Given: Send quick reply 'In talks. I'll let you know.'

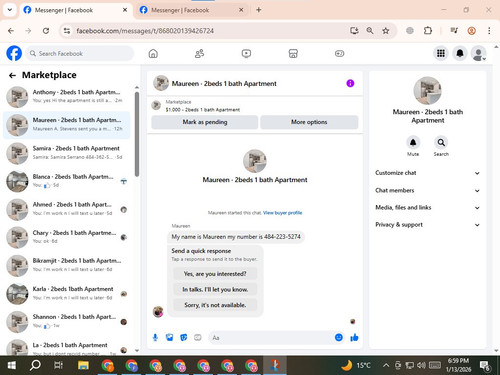Looking at the screenshot, I should tap(215, 289).
